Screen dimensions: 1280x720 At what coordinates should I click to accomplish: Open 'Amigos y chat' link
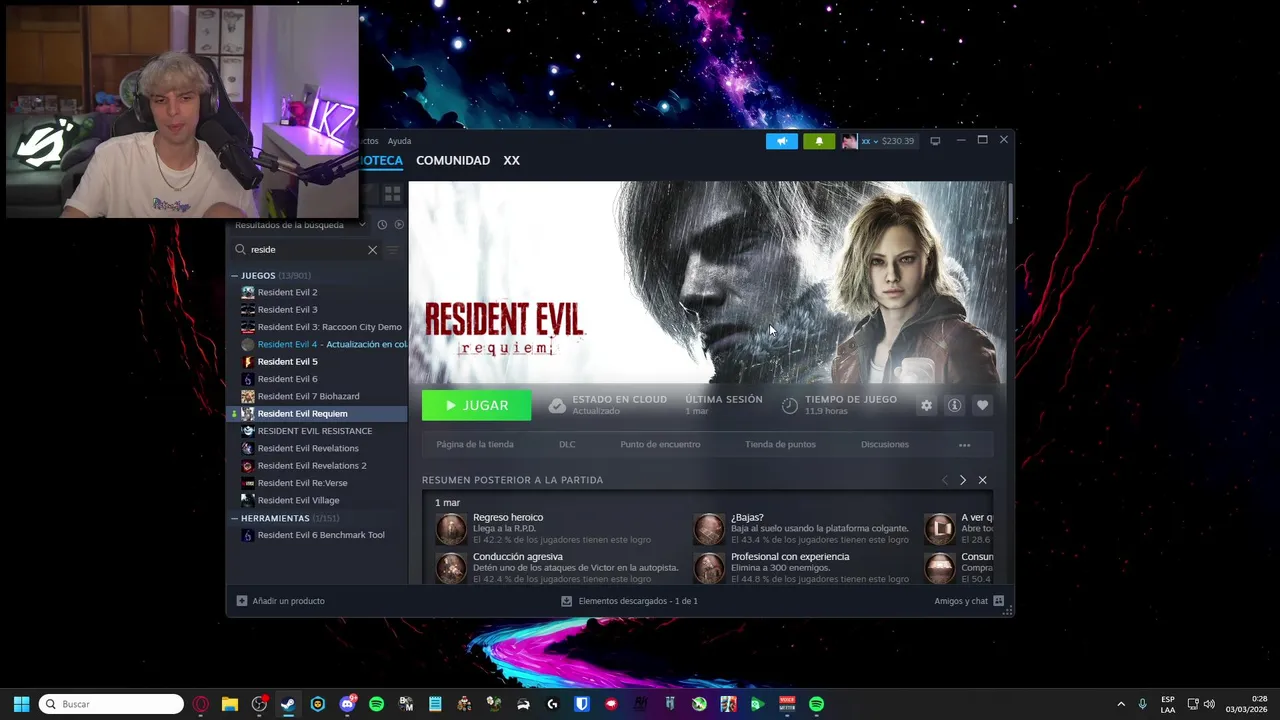click(961, 601)
